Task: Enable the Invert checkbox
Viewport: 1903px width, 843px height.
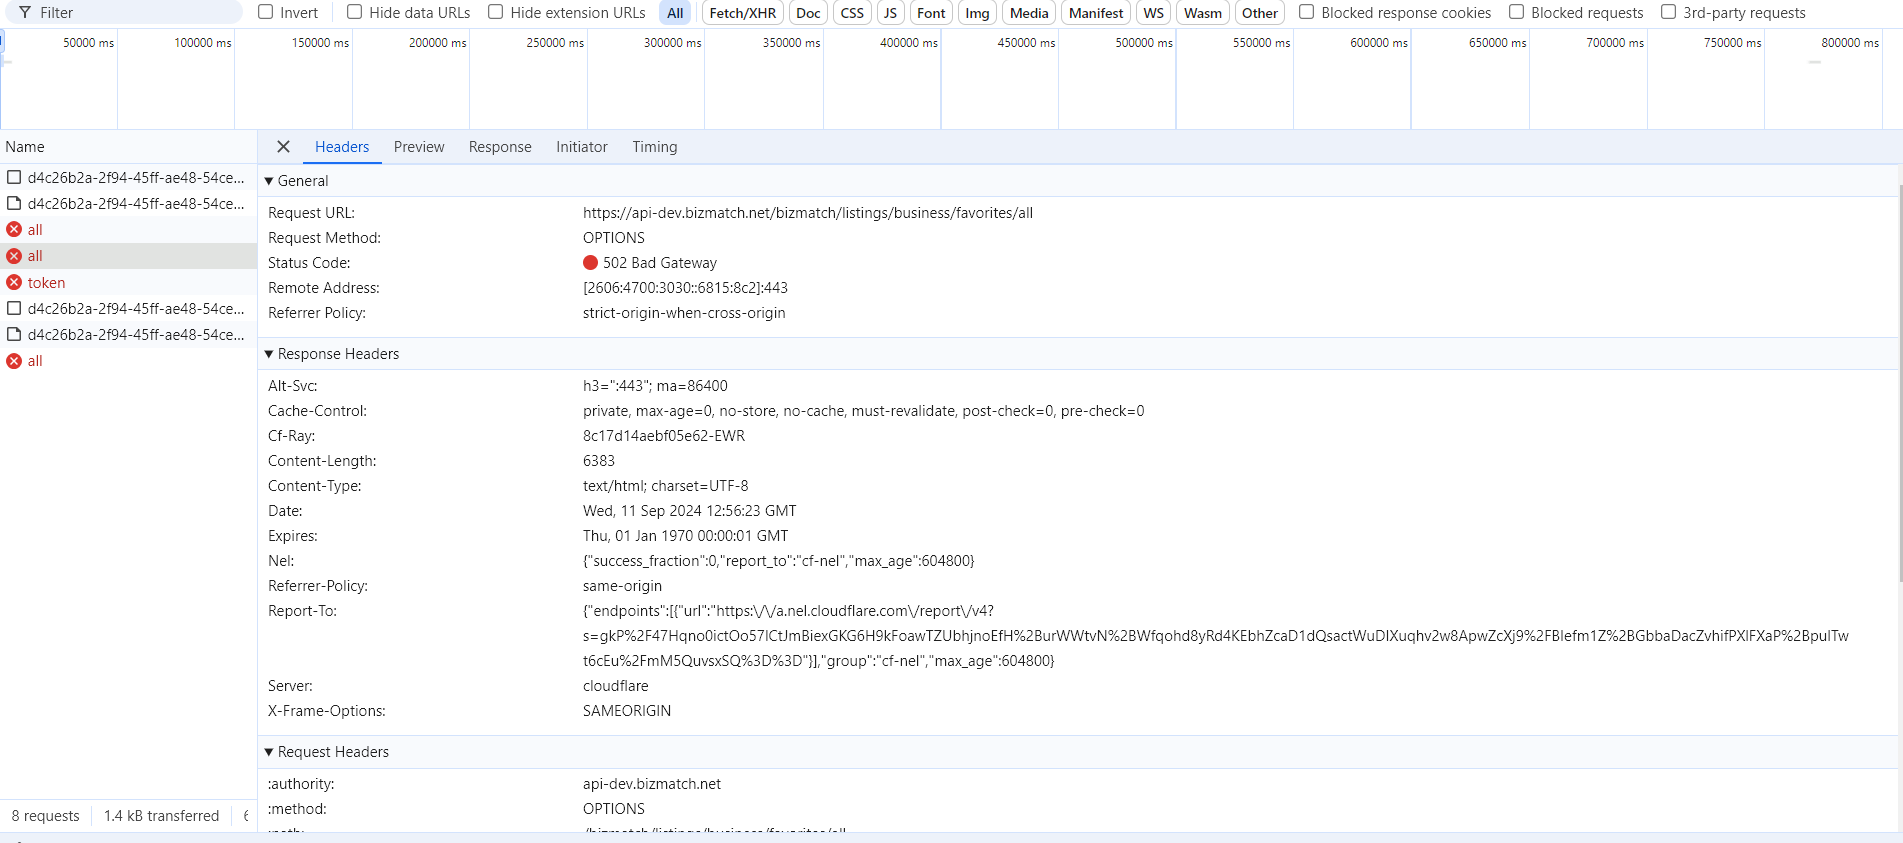Action: tap(266, 12)
